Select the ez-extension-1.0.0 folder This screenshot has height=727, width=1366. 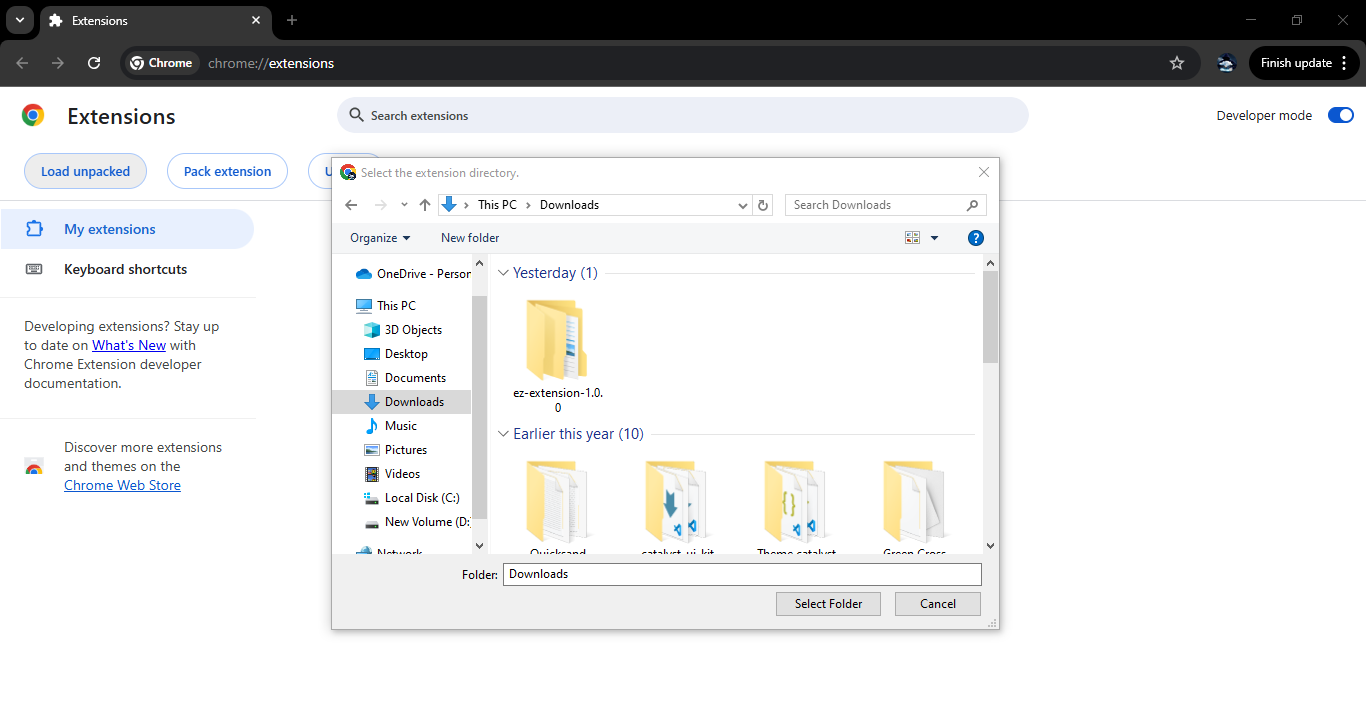pos(557,350)
